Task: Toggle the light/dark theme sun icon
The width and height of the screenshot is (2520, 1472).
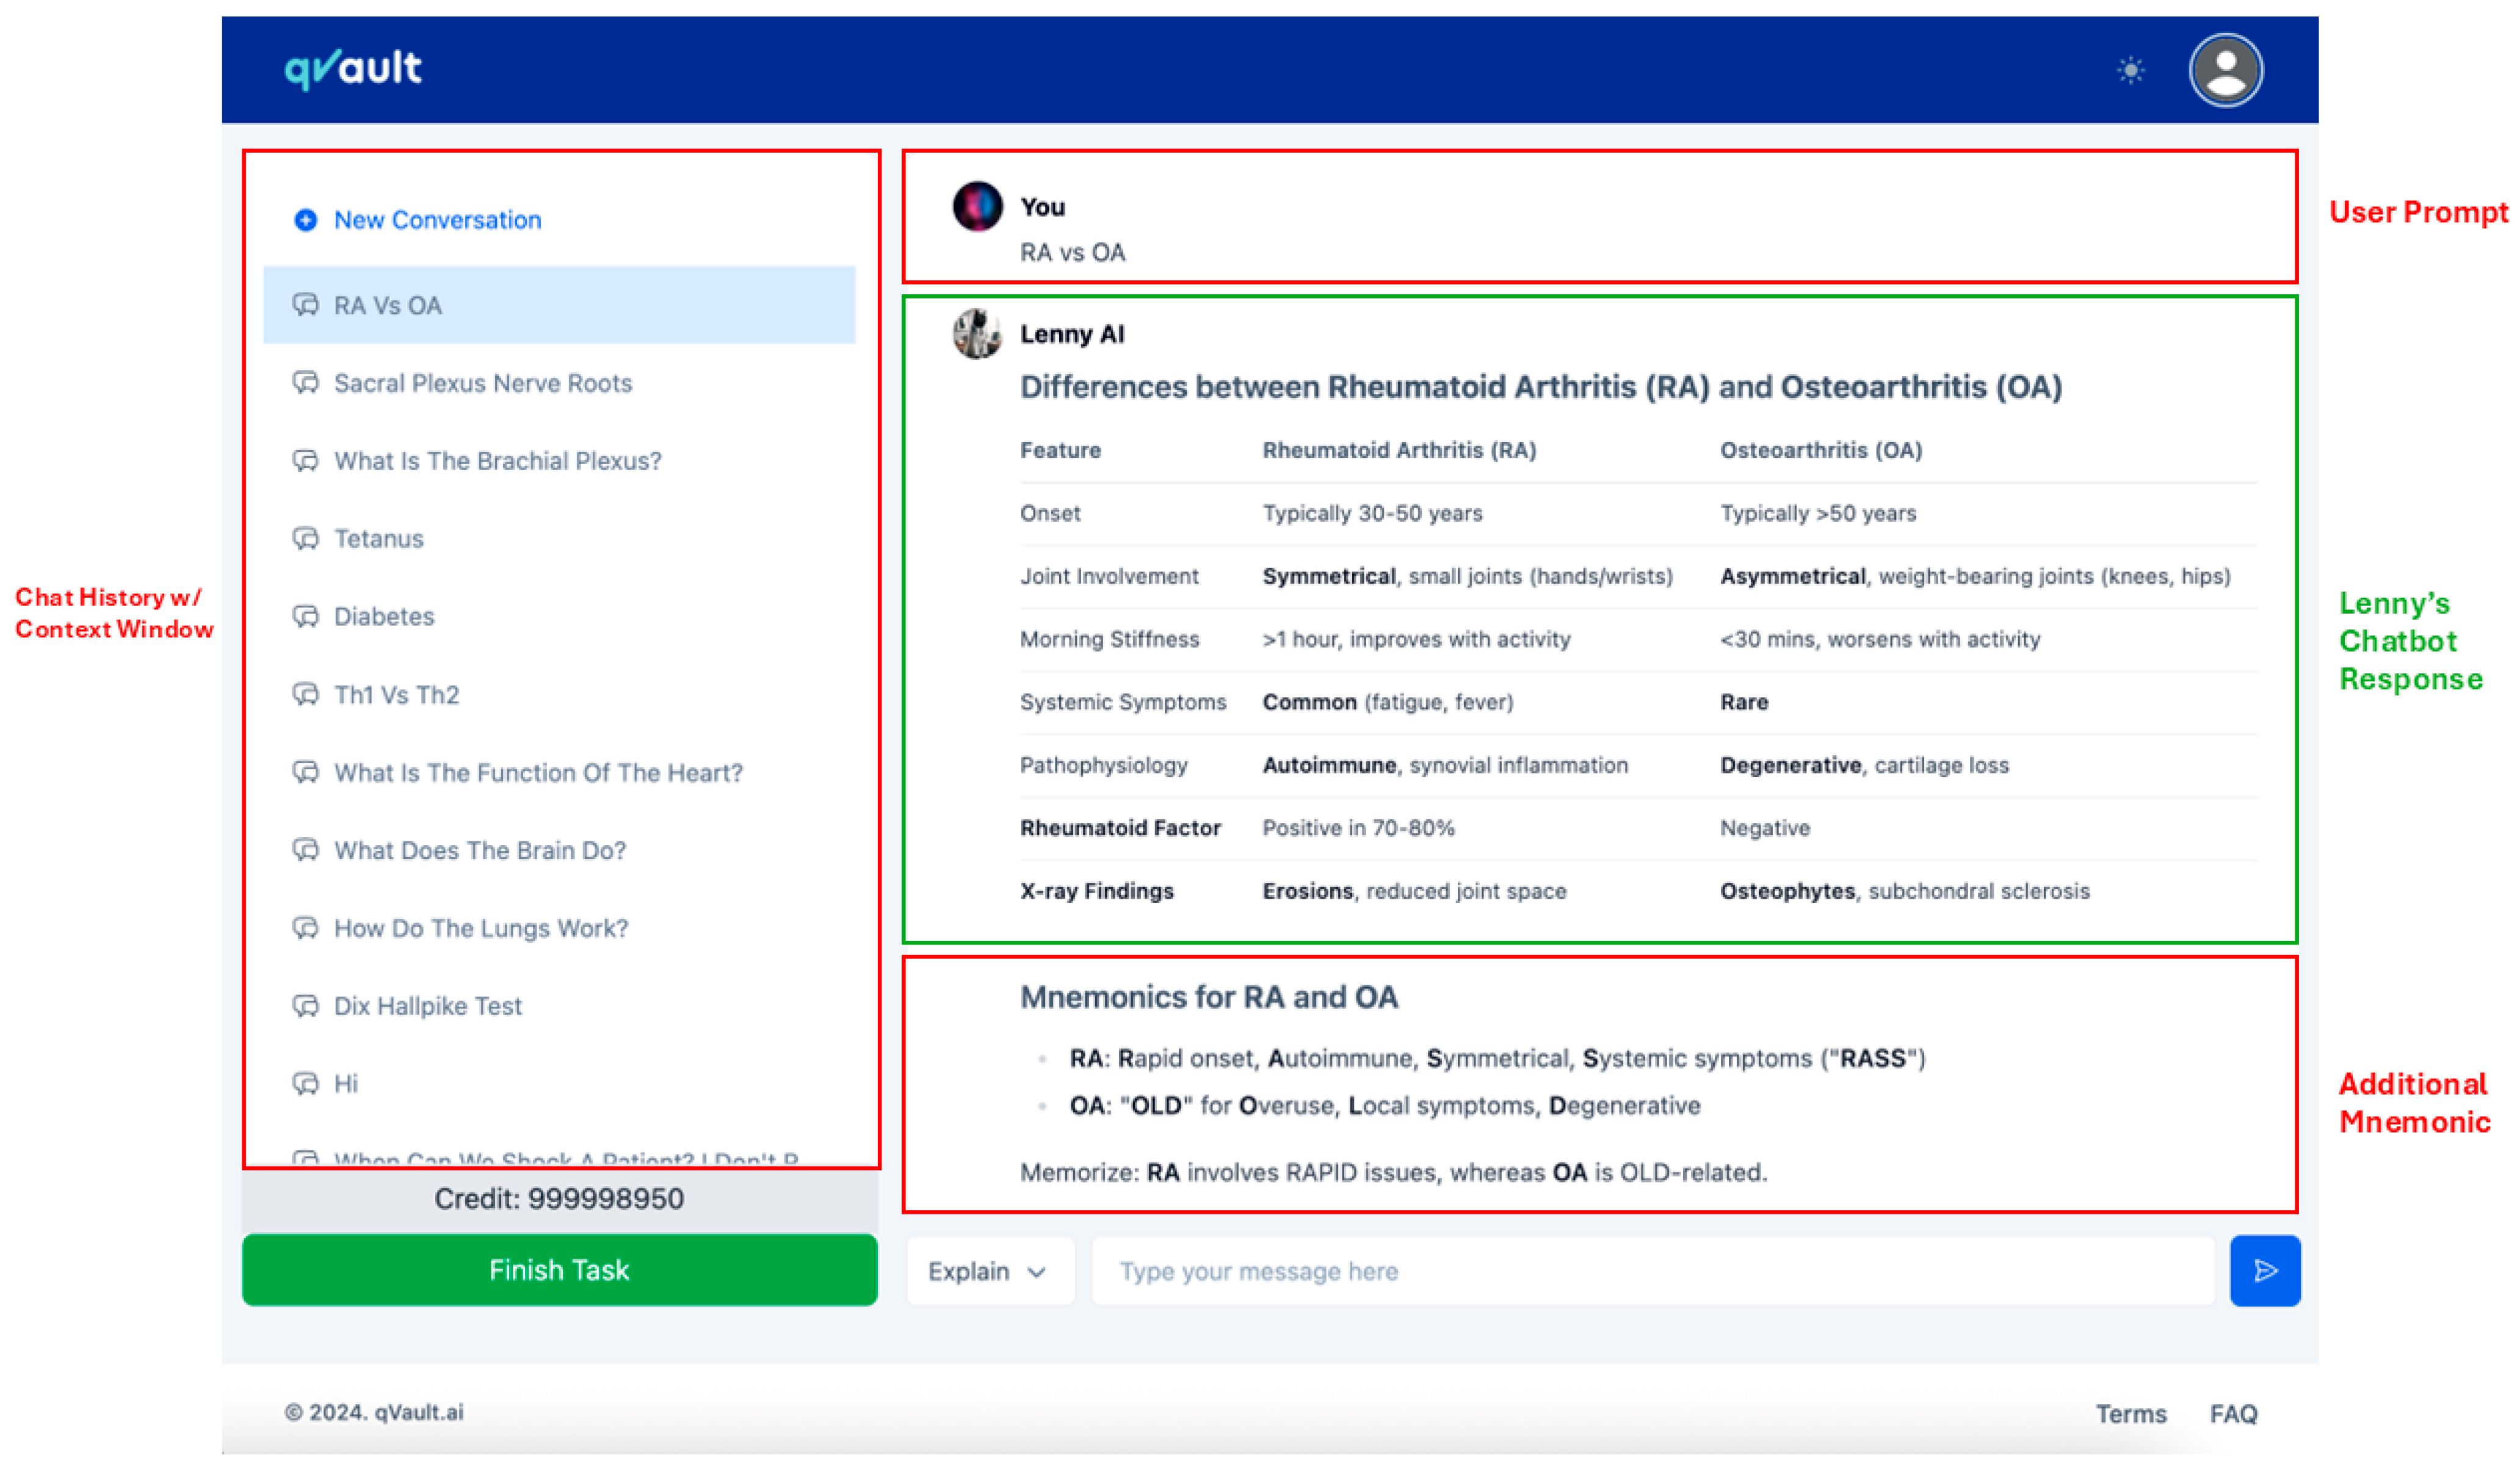Action: point(2131,71)
